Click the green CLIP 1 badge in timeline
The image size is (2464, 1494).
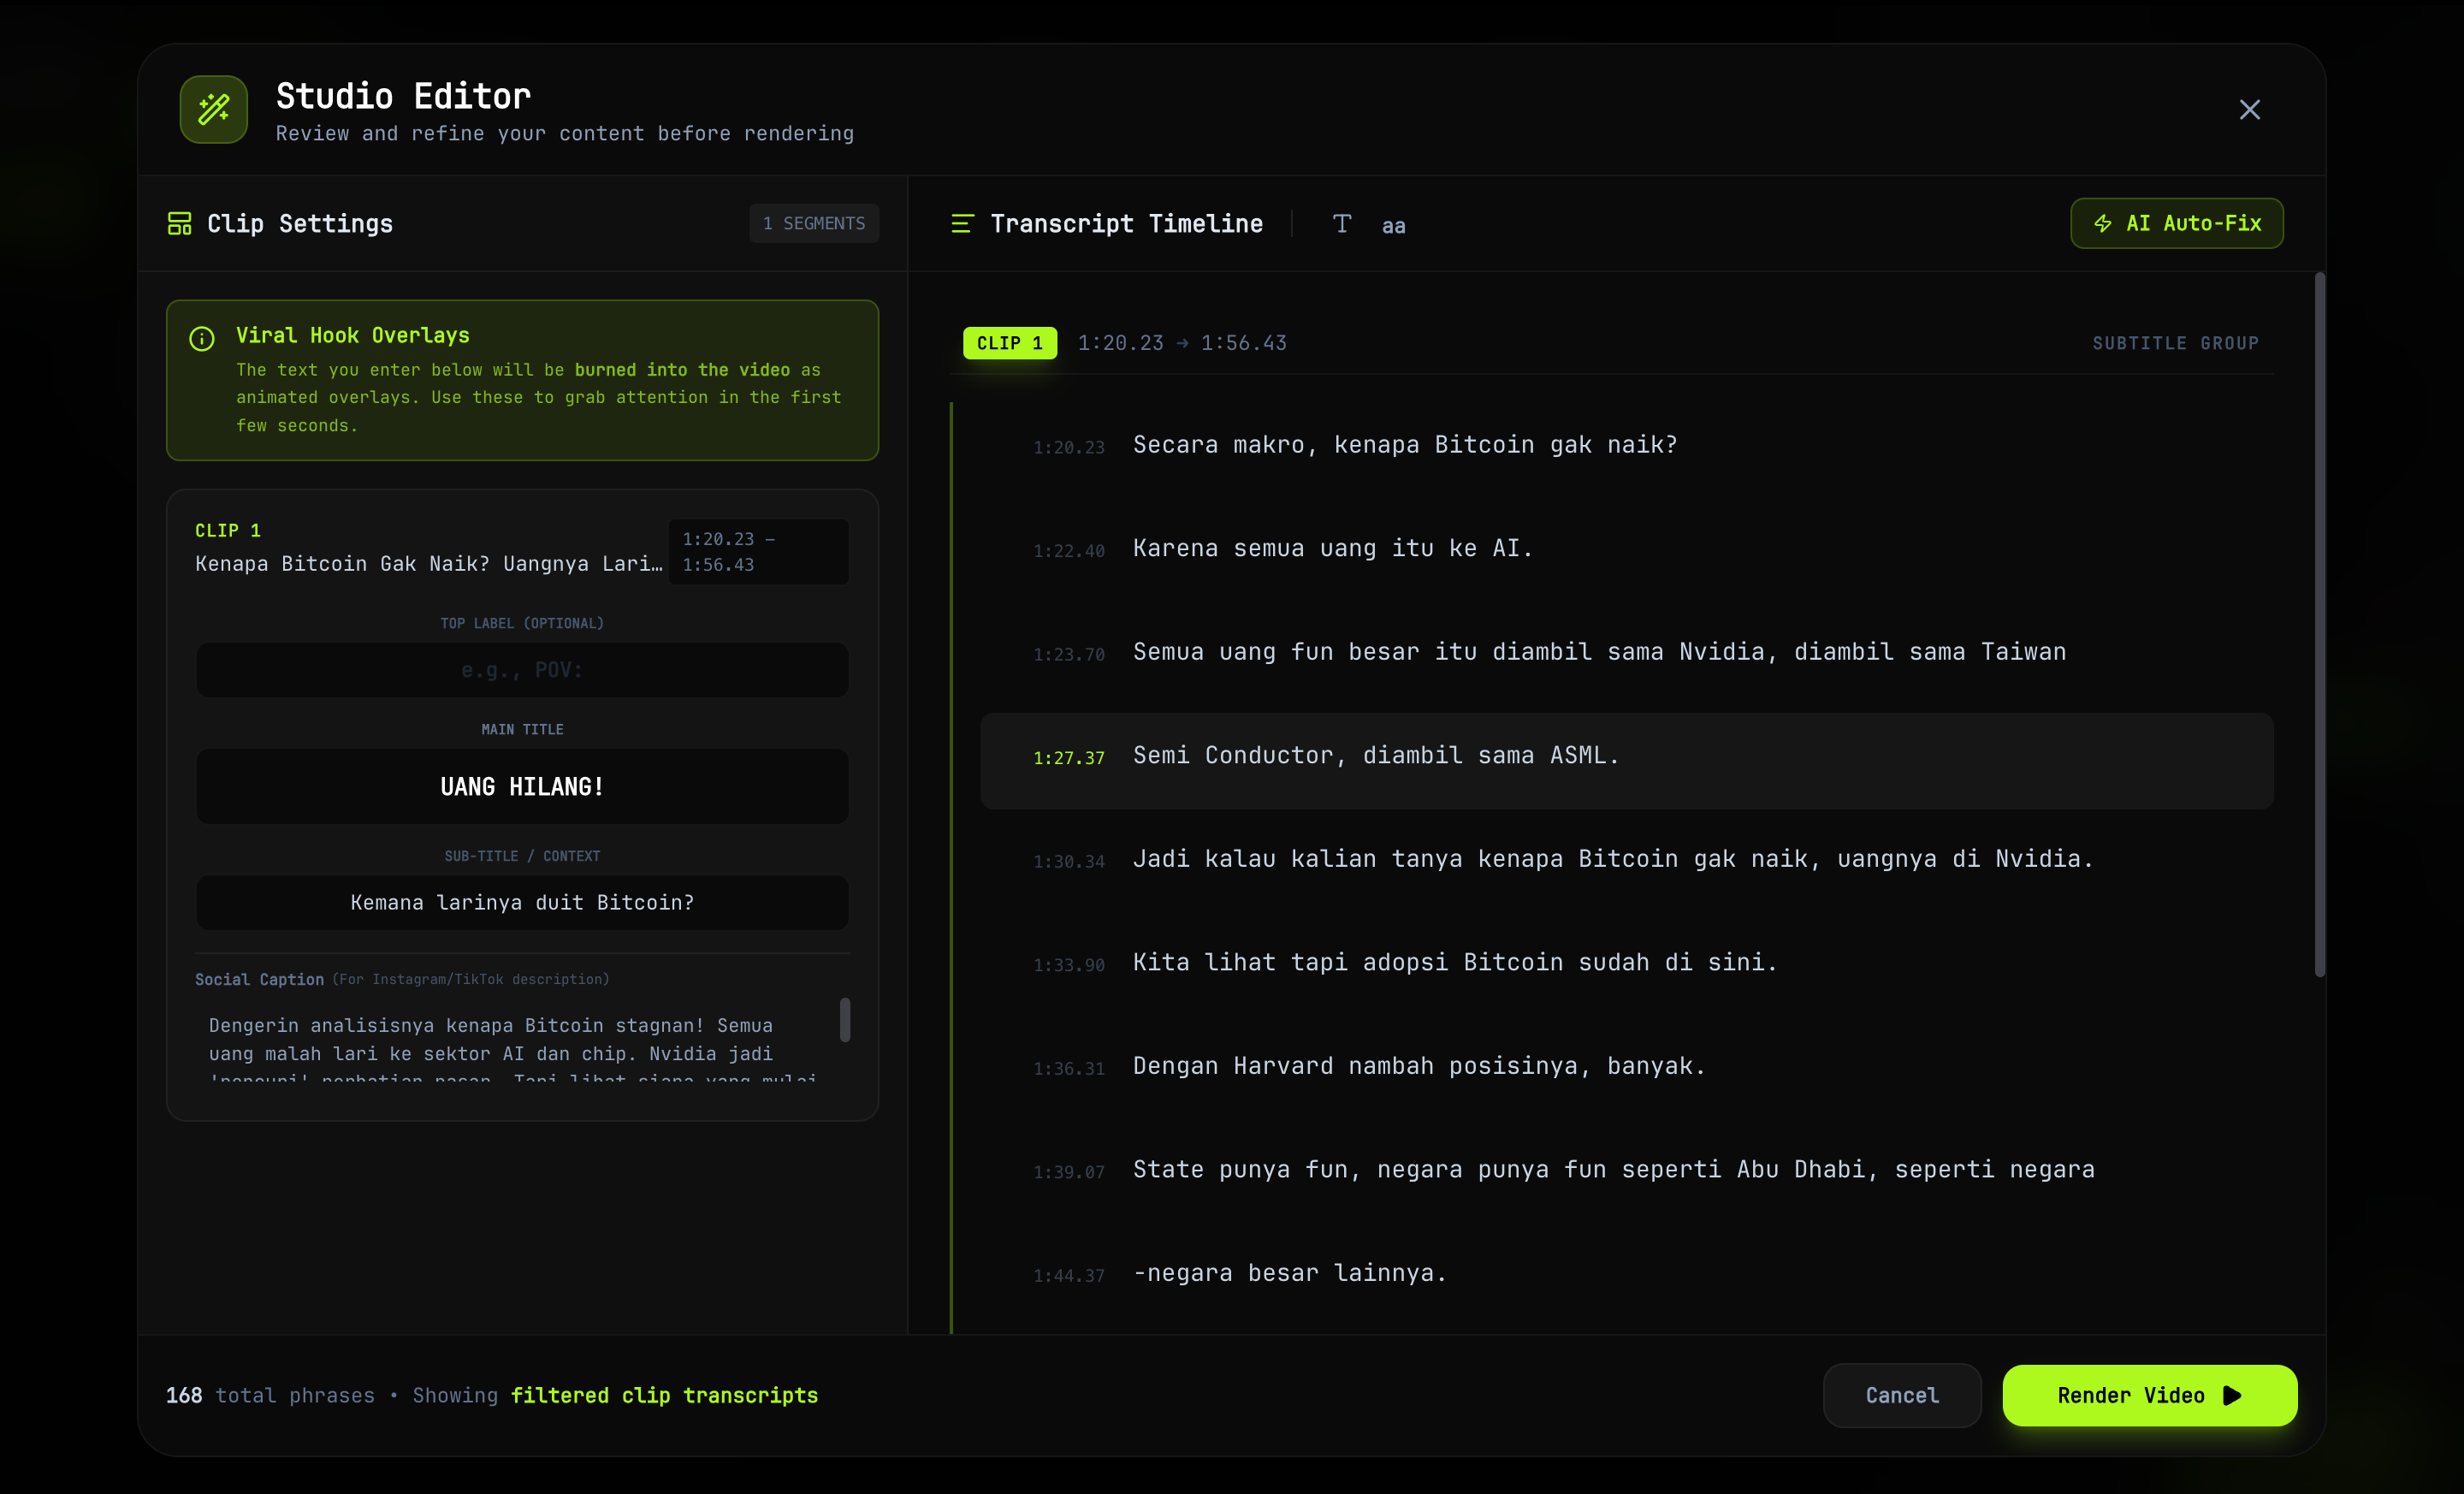pos(1009,343)
